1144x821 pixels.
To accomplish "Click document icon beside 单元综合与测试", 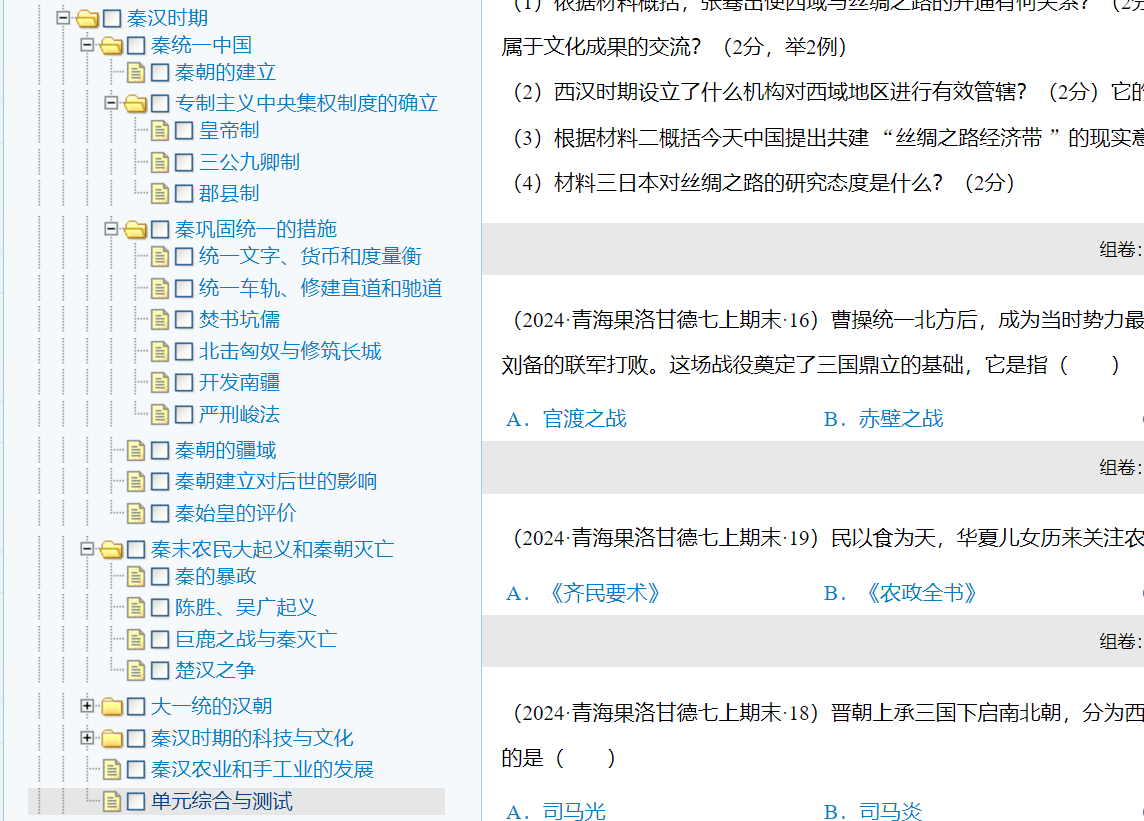I will pos(112,801).
